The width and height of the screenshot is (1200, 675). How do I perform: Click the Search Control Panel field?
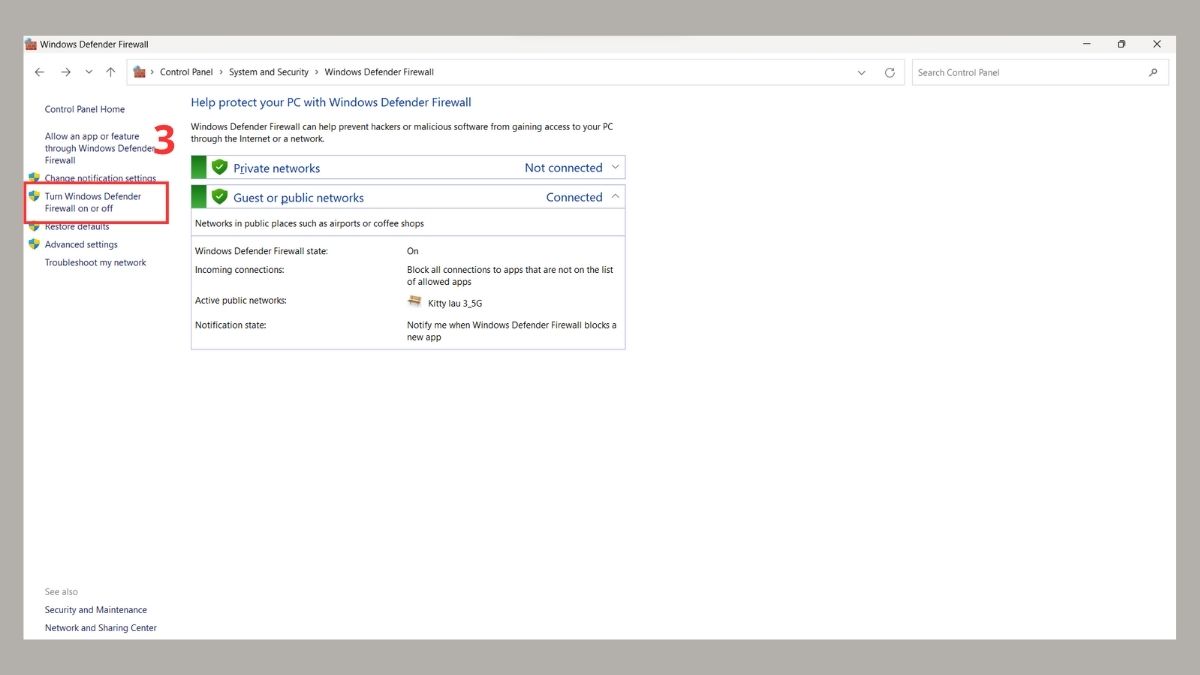click(x=1040, y=72)
